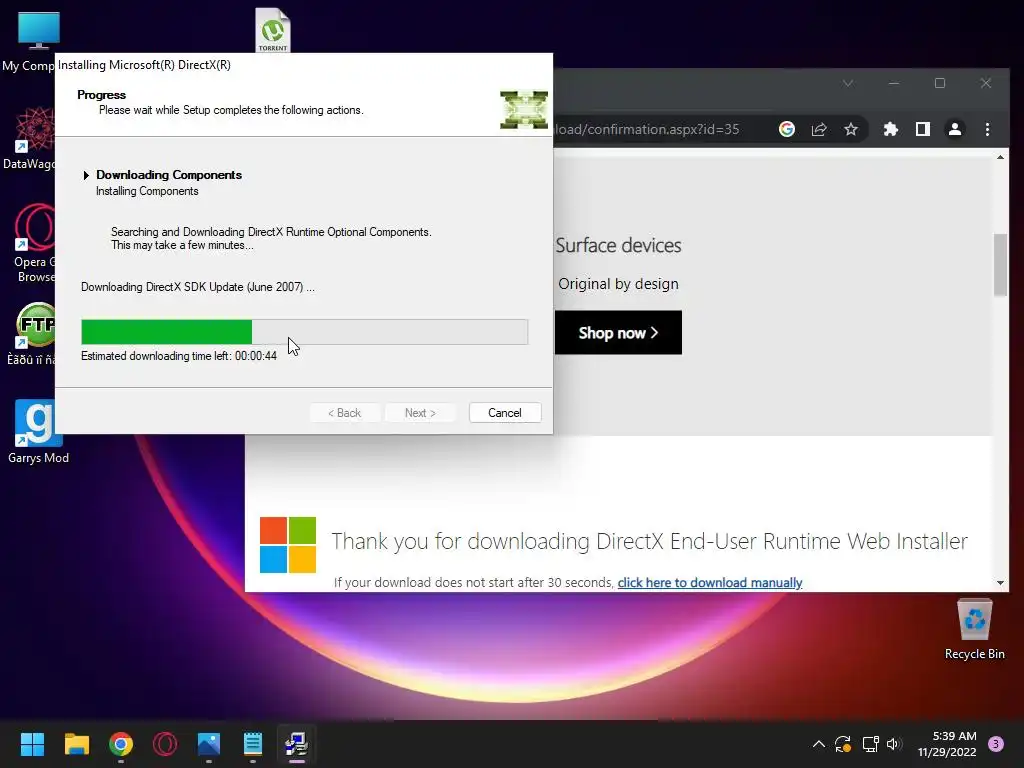Open the clock and date panel
This screenshot has height=768, width=1024.
pyautogui.click(x=947, y=744)
